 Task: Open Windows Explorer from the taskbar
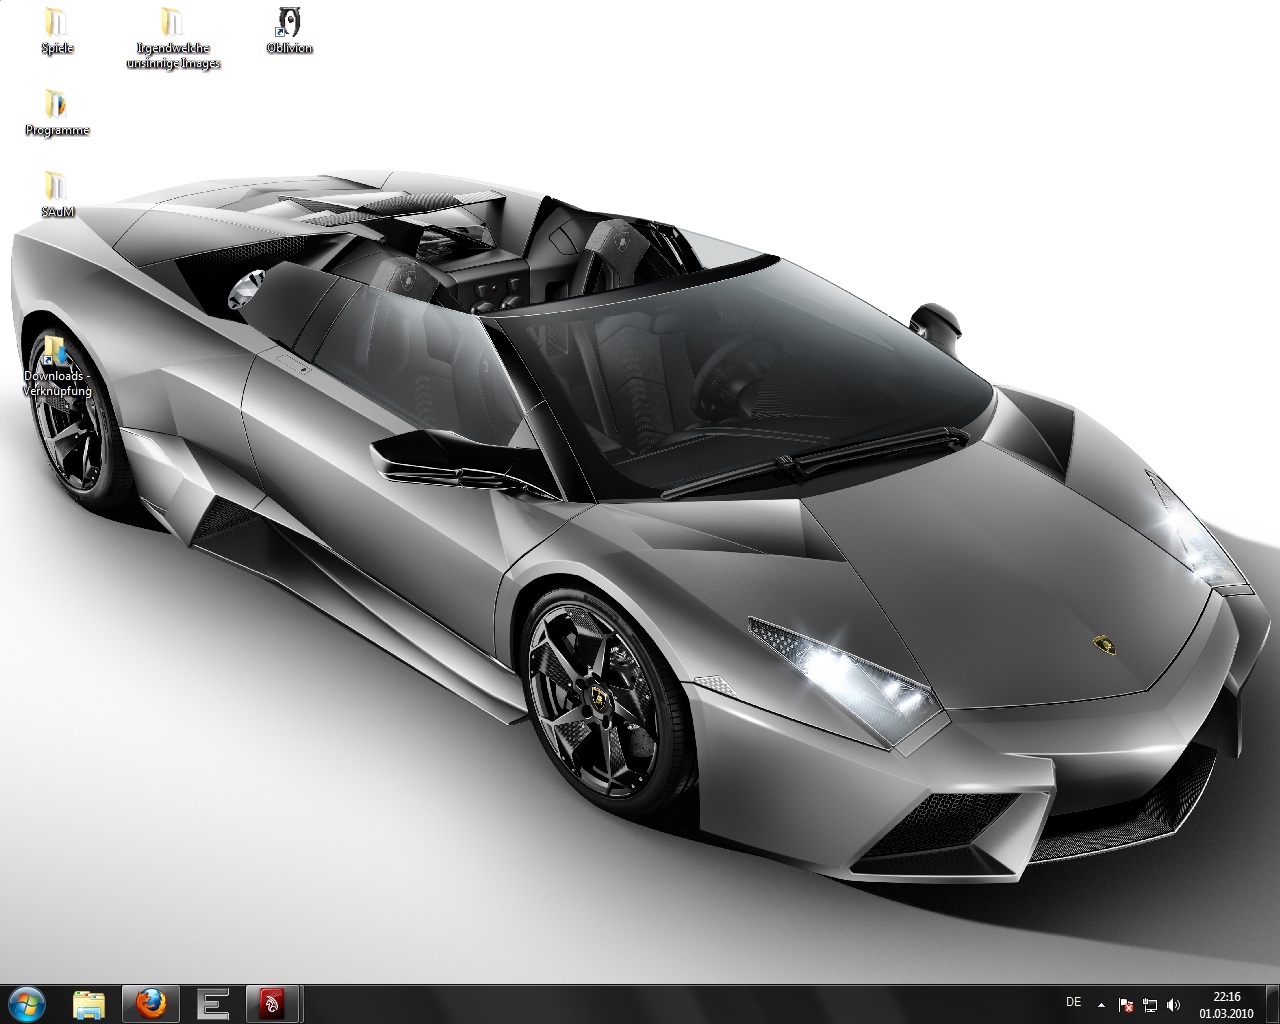pos(89,1003)
